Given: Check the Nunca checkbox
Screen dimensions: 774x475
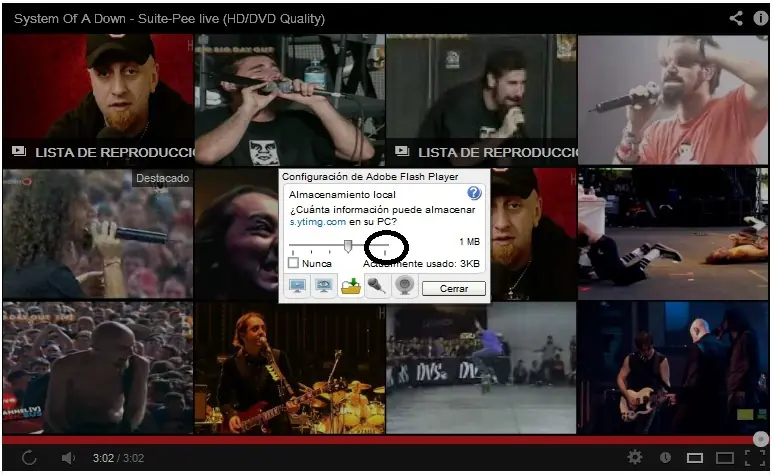Looking at the screenshot, I should [293, 263].
